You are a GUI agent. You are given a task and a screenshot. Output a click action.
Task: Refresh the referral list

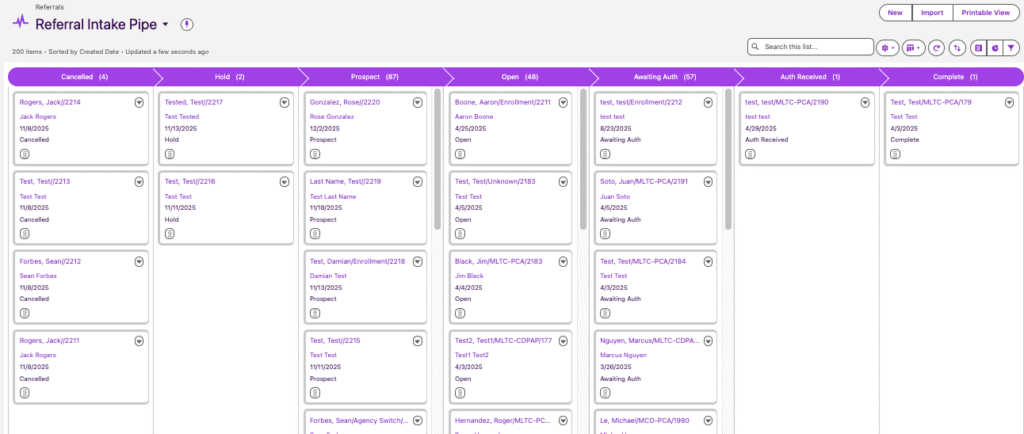(x=937, y=47)
